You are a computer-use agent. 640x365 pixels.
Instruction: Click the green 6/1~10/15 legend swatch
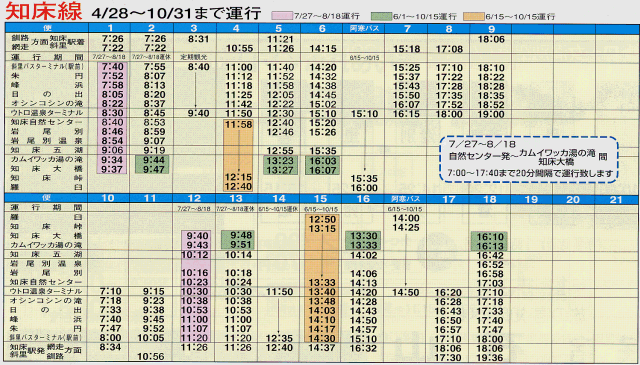(381, 16)
